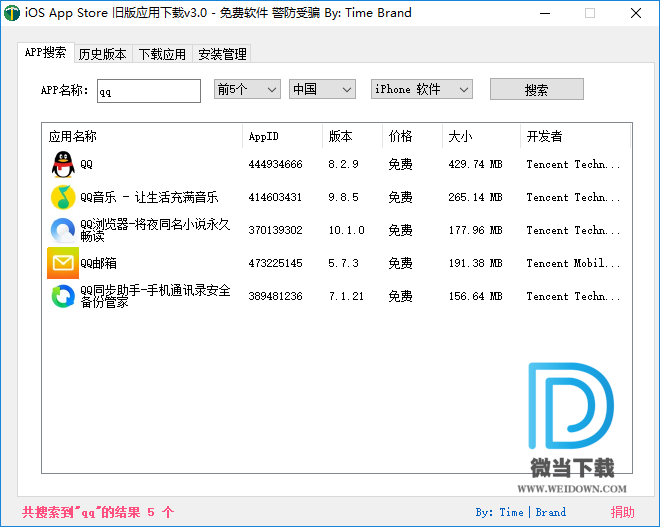Select the QQ音乐 - 让生活充满音乐 row
The width and height of the screenshot is (660, 527).
(x=149, y=197)
